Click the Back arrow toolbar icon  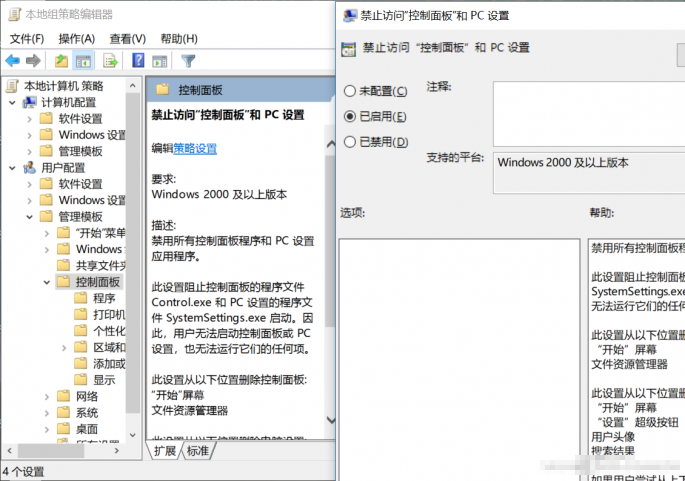[x=13, y=61]
